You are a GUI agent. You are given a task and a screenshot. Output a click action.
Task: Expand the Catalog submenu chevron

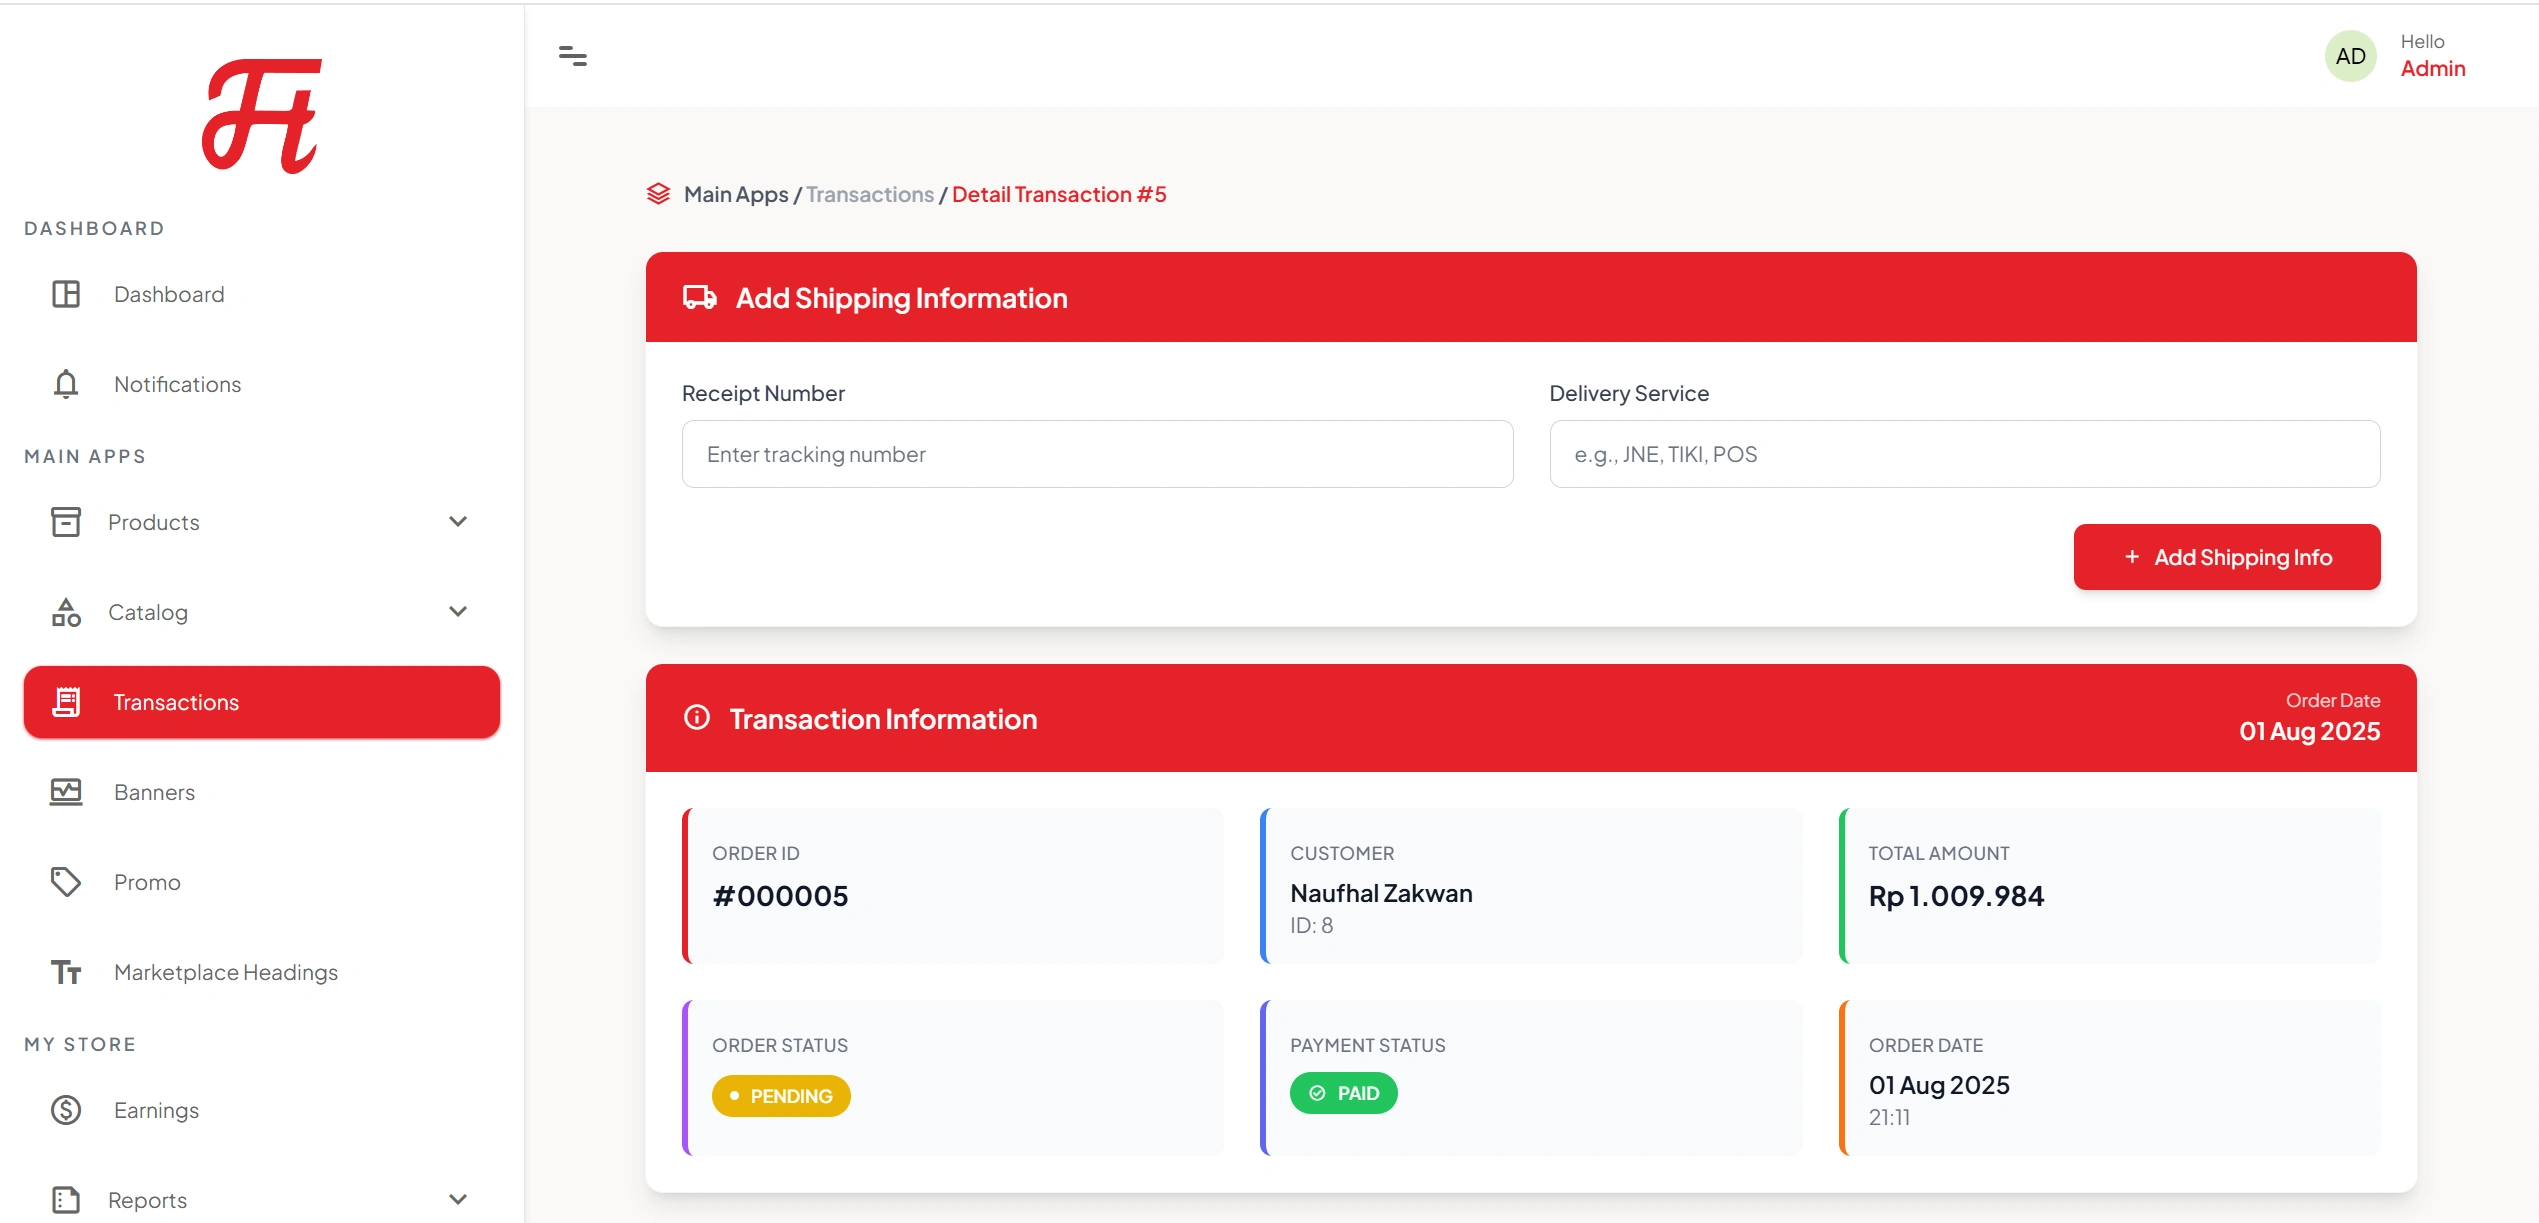[x=458, y=611]
